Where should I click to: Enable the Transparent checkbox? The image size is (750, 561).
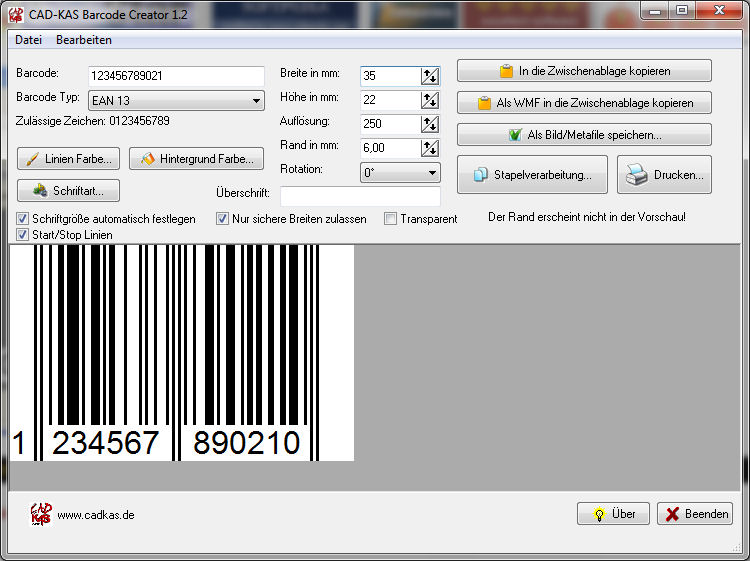click(x=391, y=219)
